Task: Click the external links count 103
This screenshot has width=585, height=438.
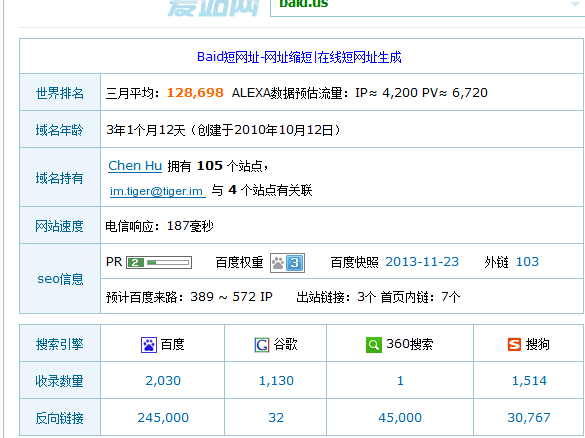Action: point(527,262)
